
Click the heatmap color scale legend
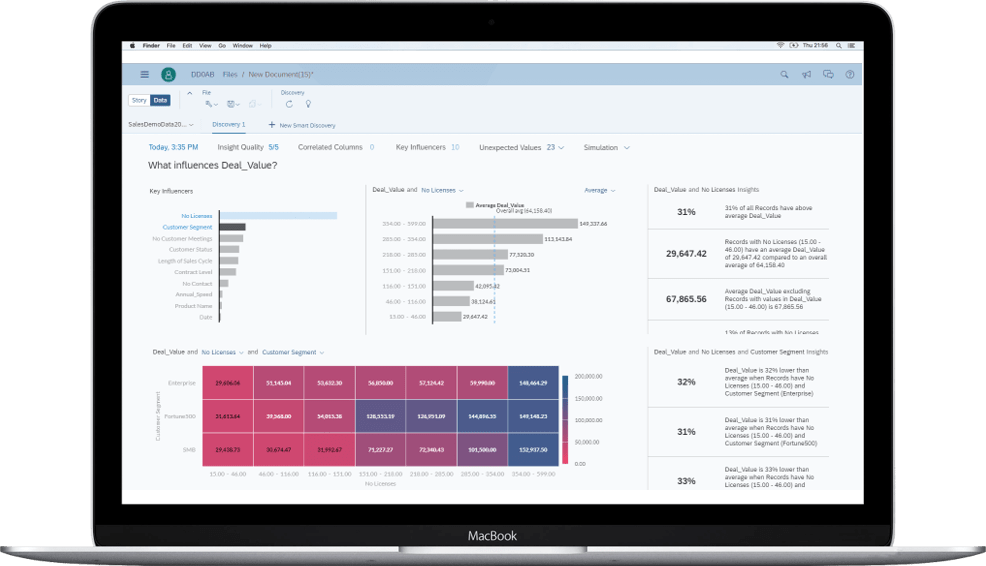[567, 420]
